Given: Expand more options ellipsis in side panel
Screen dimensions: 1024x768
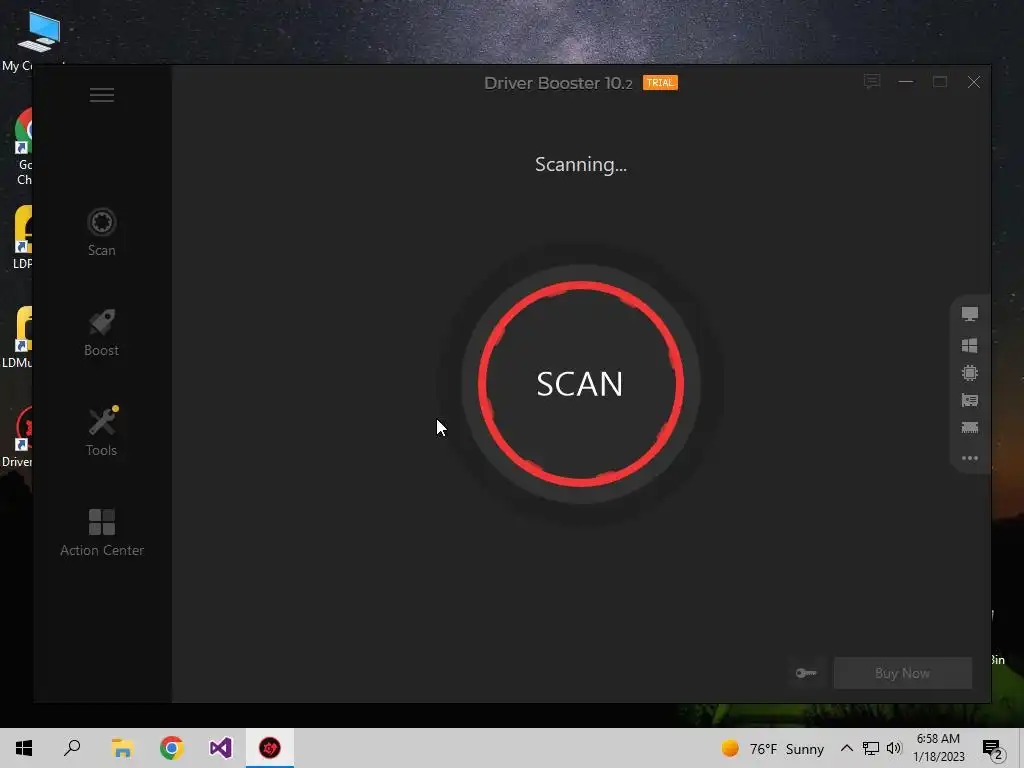Looking at the screenshot, I should tap(970, 458).
